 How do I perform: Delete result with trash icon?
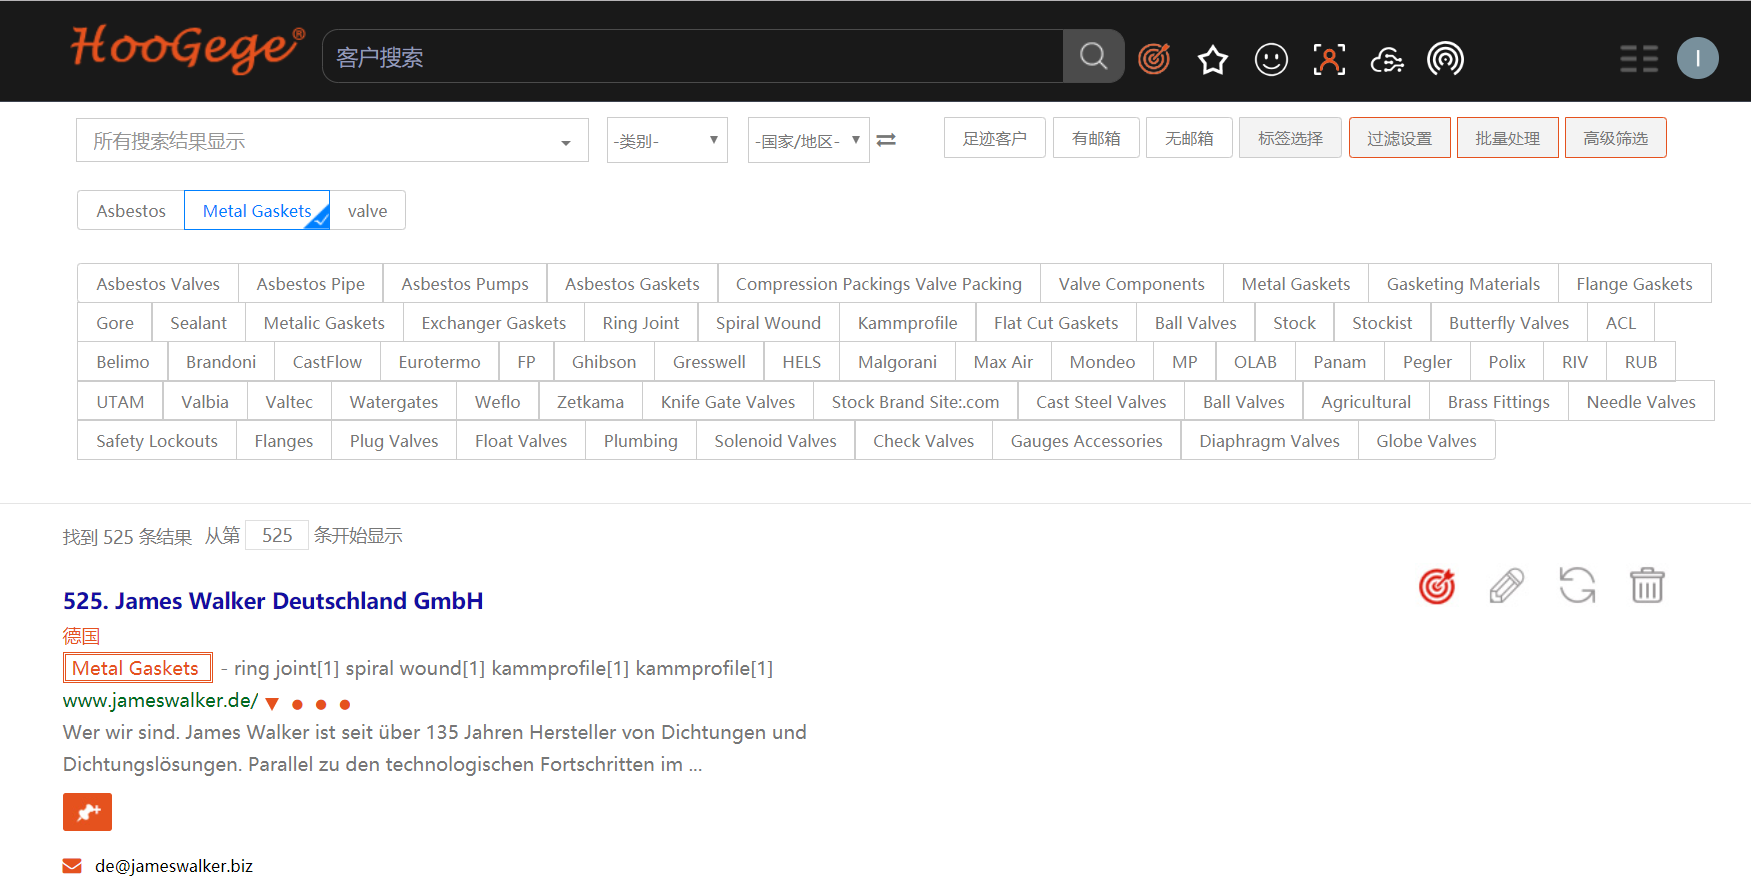[1647, 586]
